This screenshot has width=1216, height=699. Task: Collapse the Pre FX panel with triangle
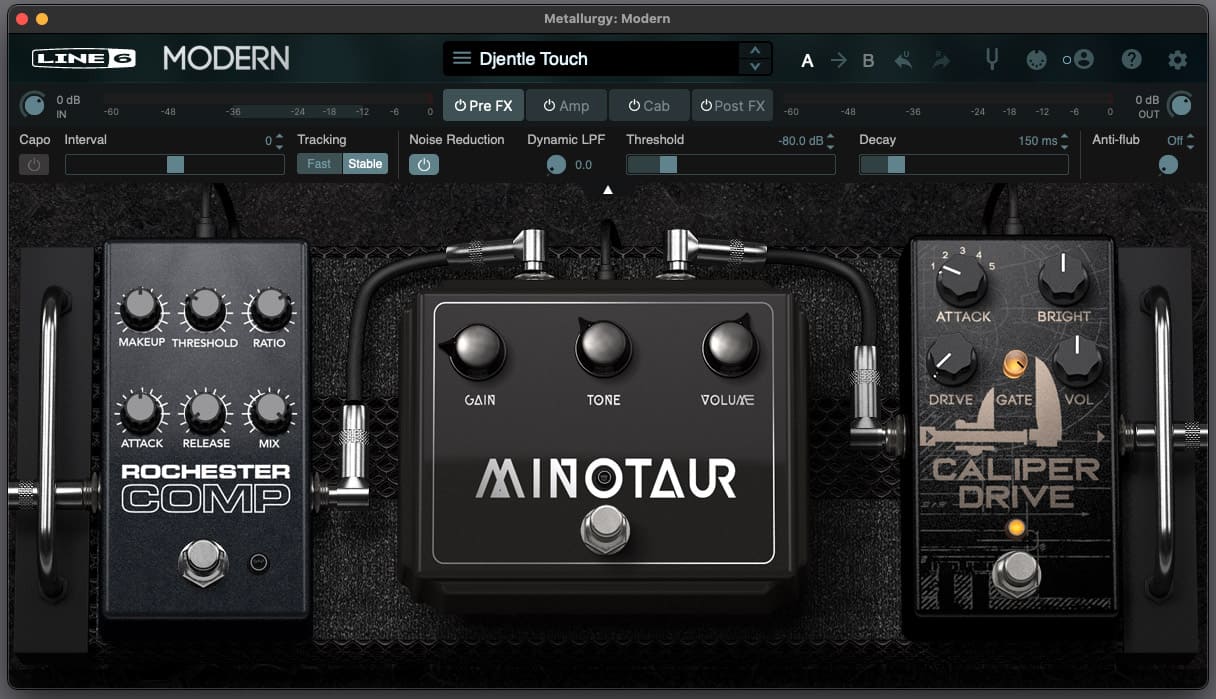(607, 189)
